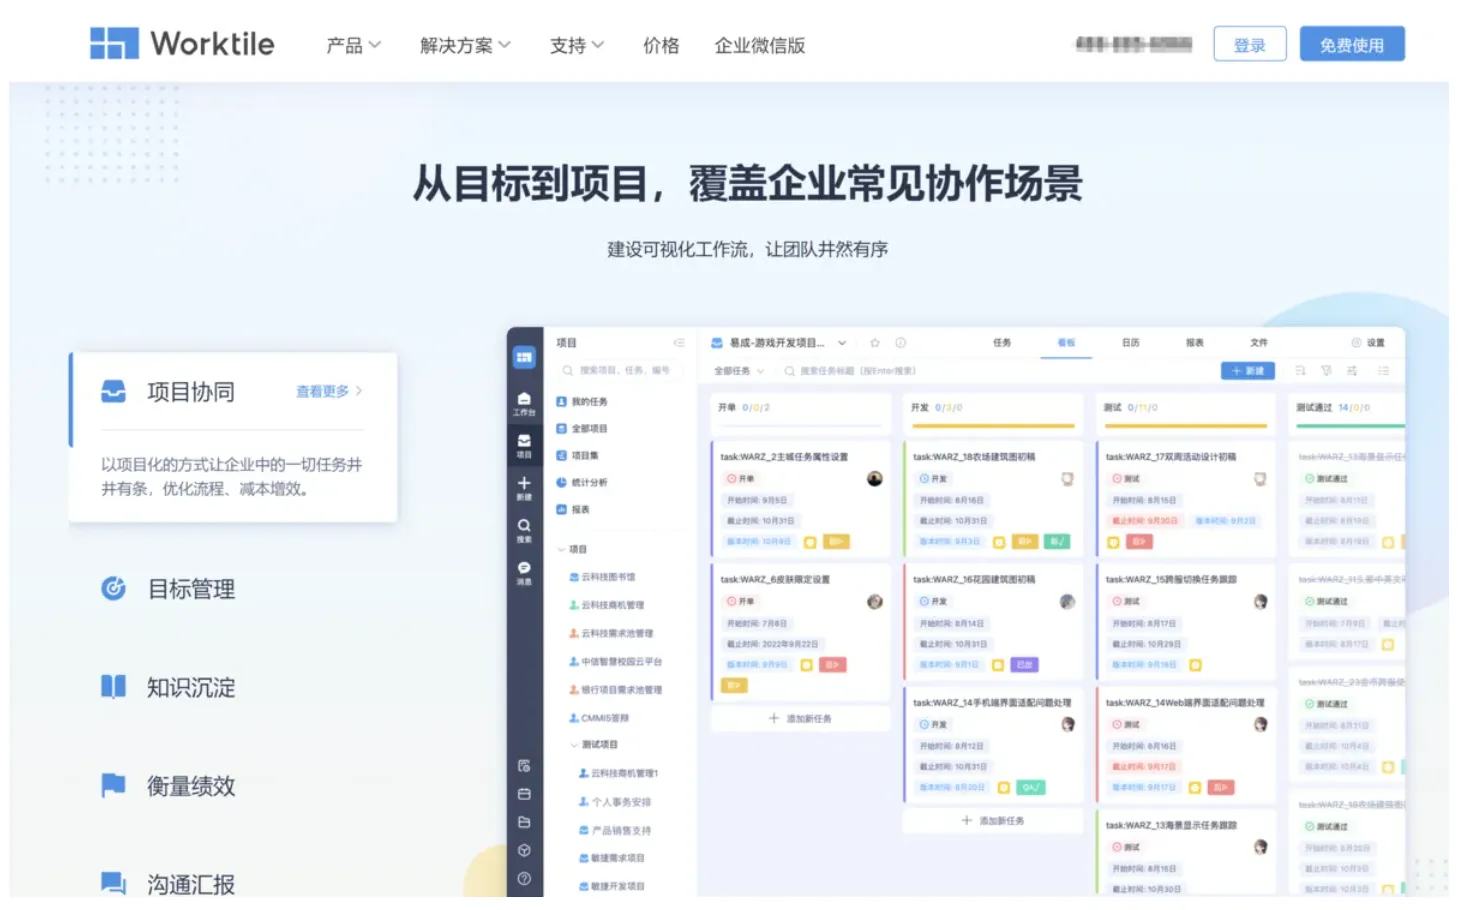Click the blue 新建 button

pyautogui.click(x=1247, y=371)
